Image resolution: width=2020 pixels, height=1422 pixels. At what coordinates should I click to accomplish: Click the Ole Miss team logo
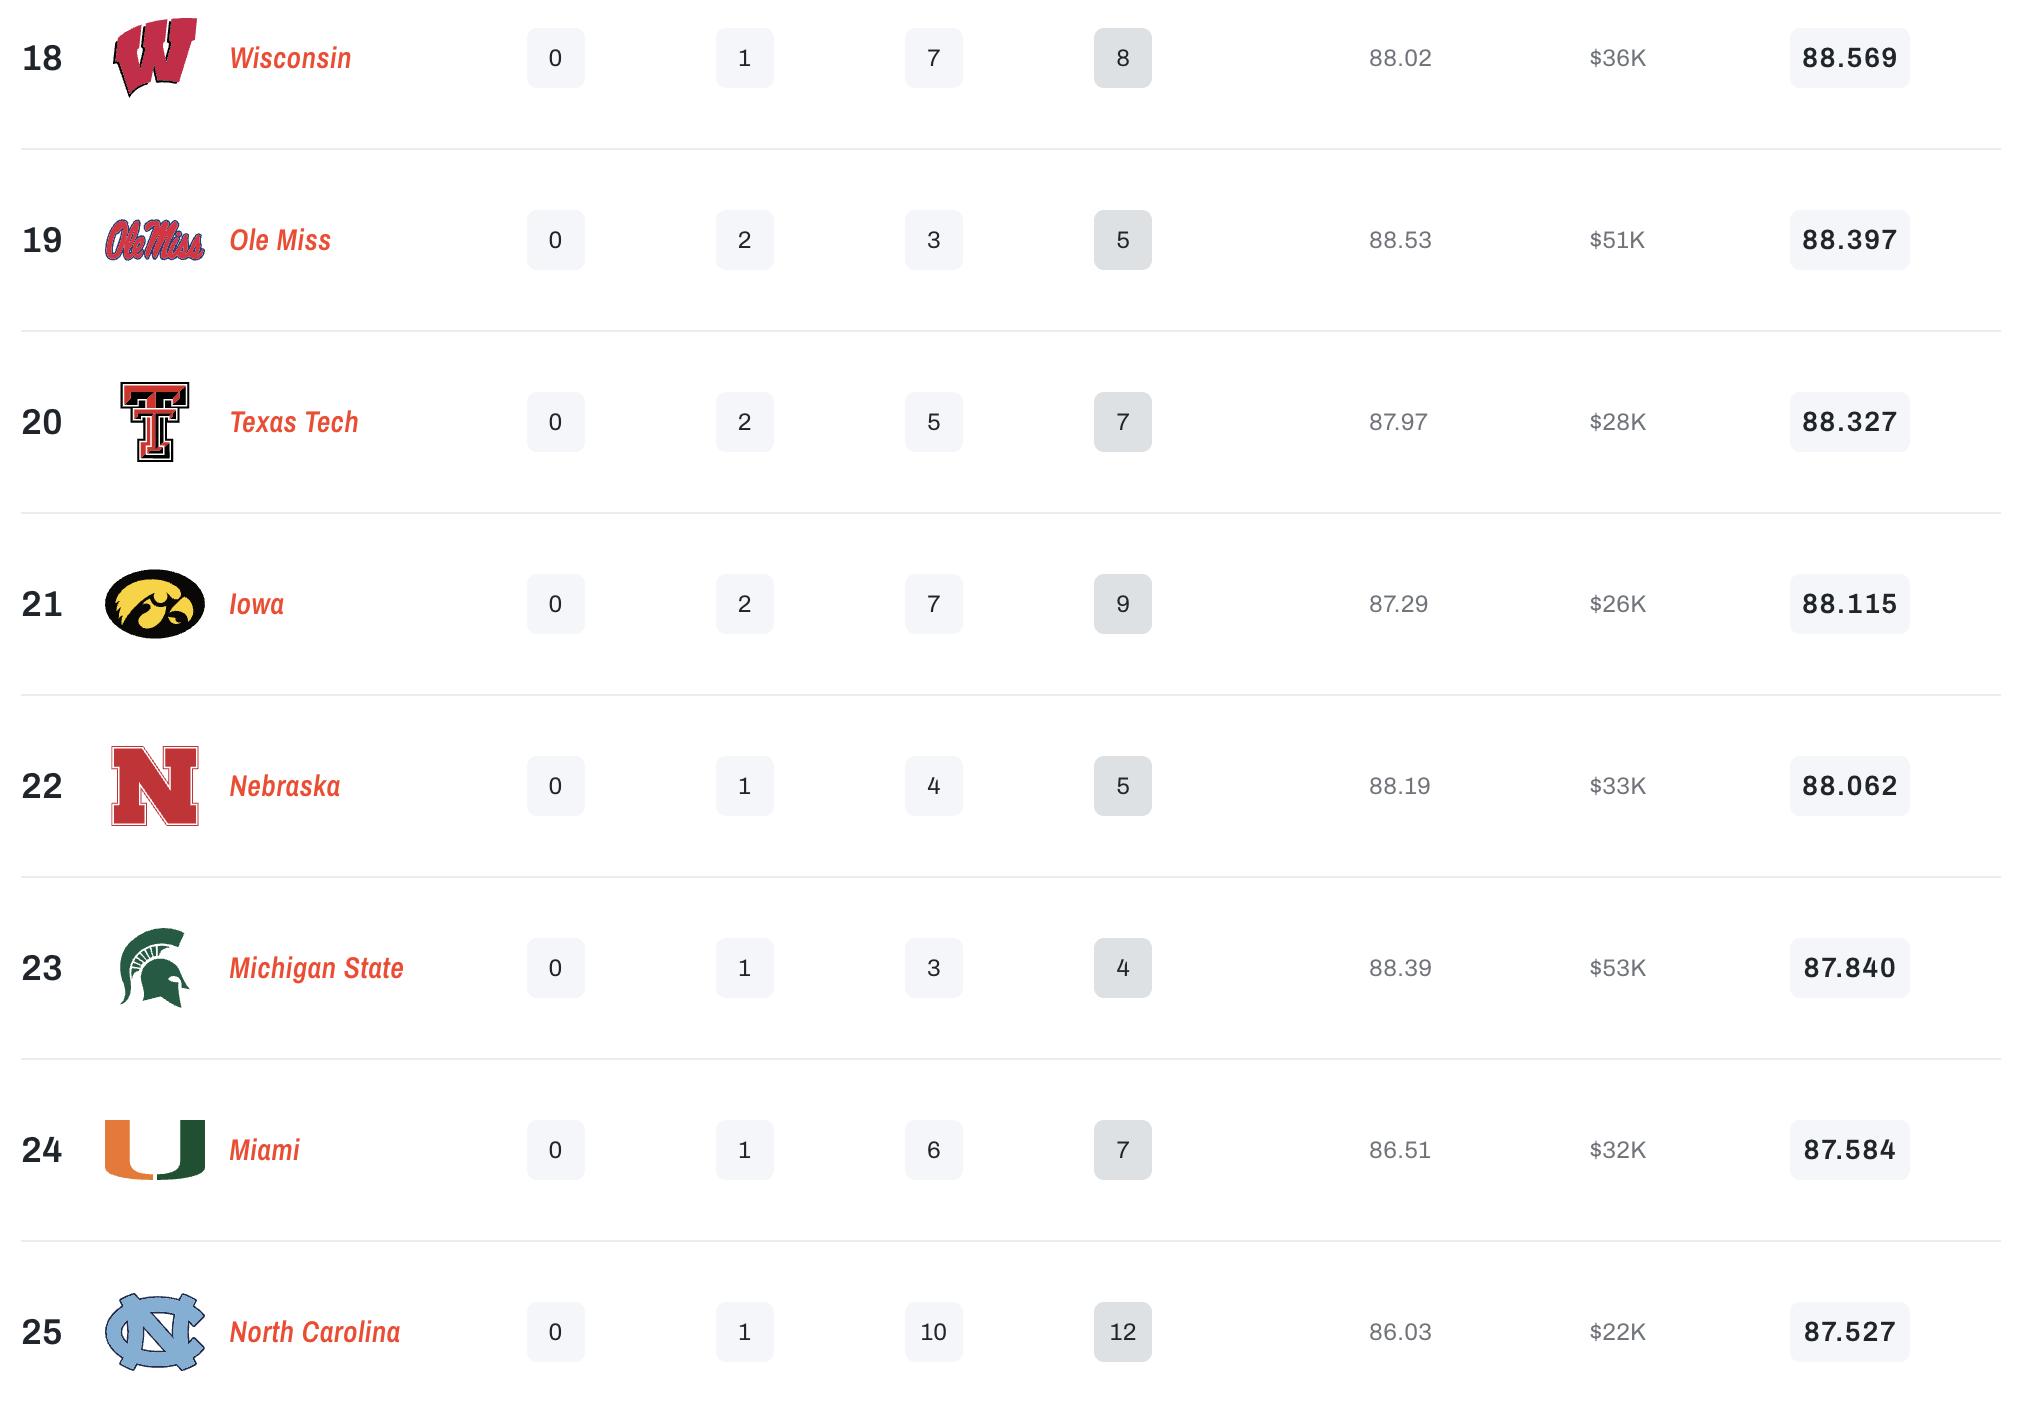154,240
